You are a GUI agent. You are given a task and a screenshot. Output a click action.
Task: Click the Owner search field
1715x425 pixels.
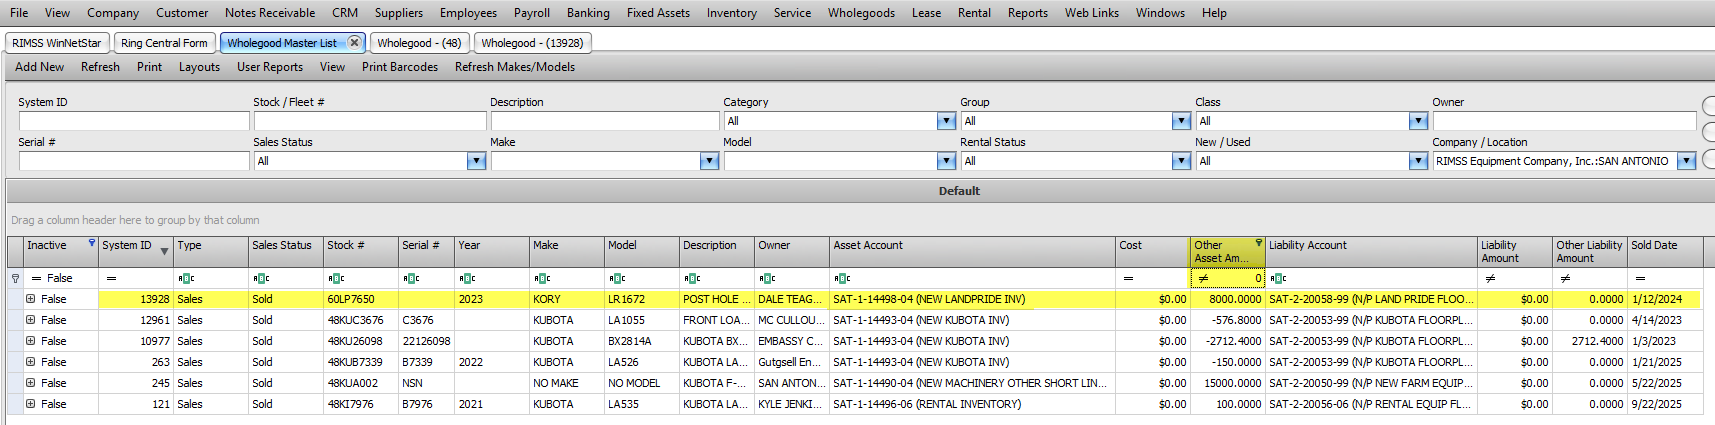coord(1564,121)
